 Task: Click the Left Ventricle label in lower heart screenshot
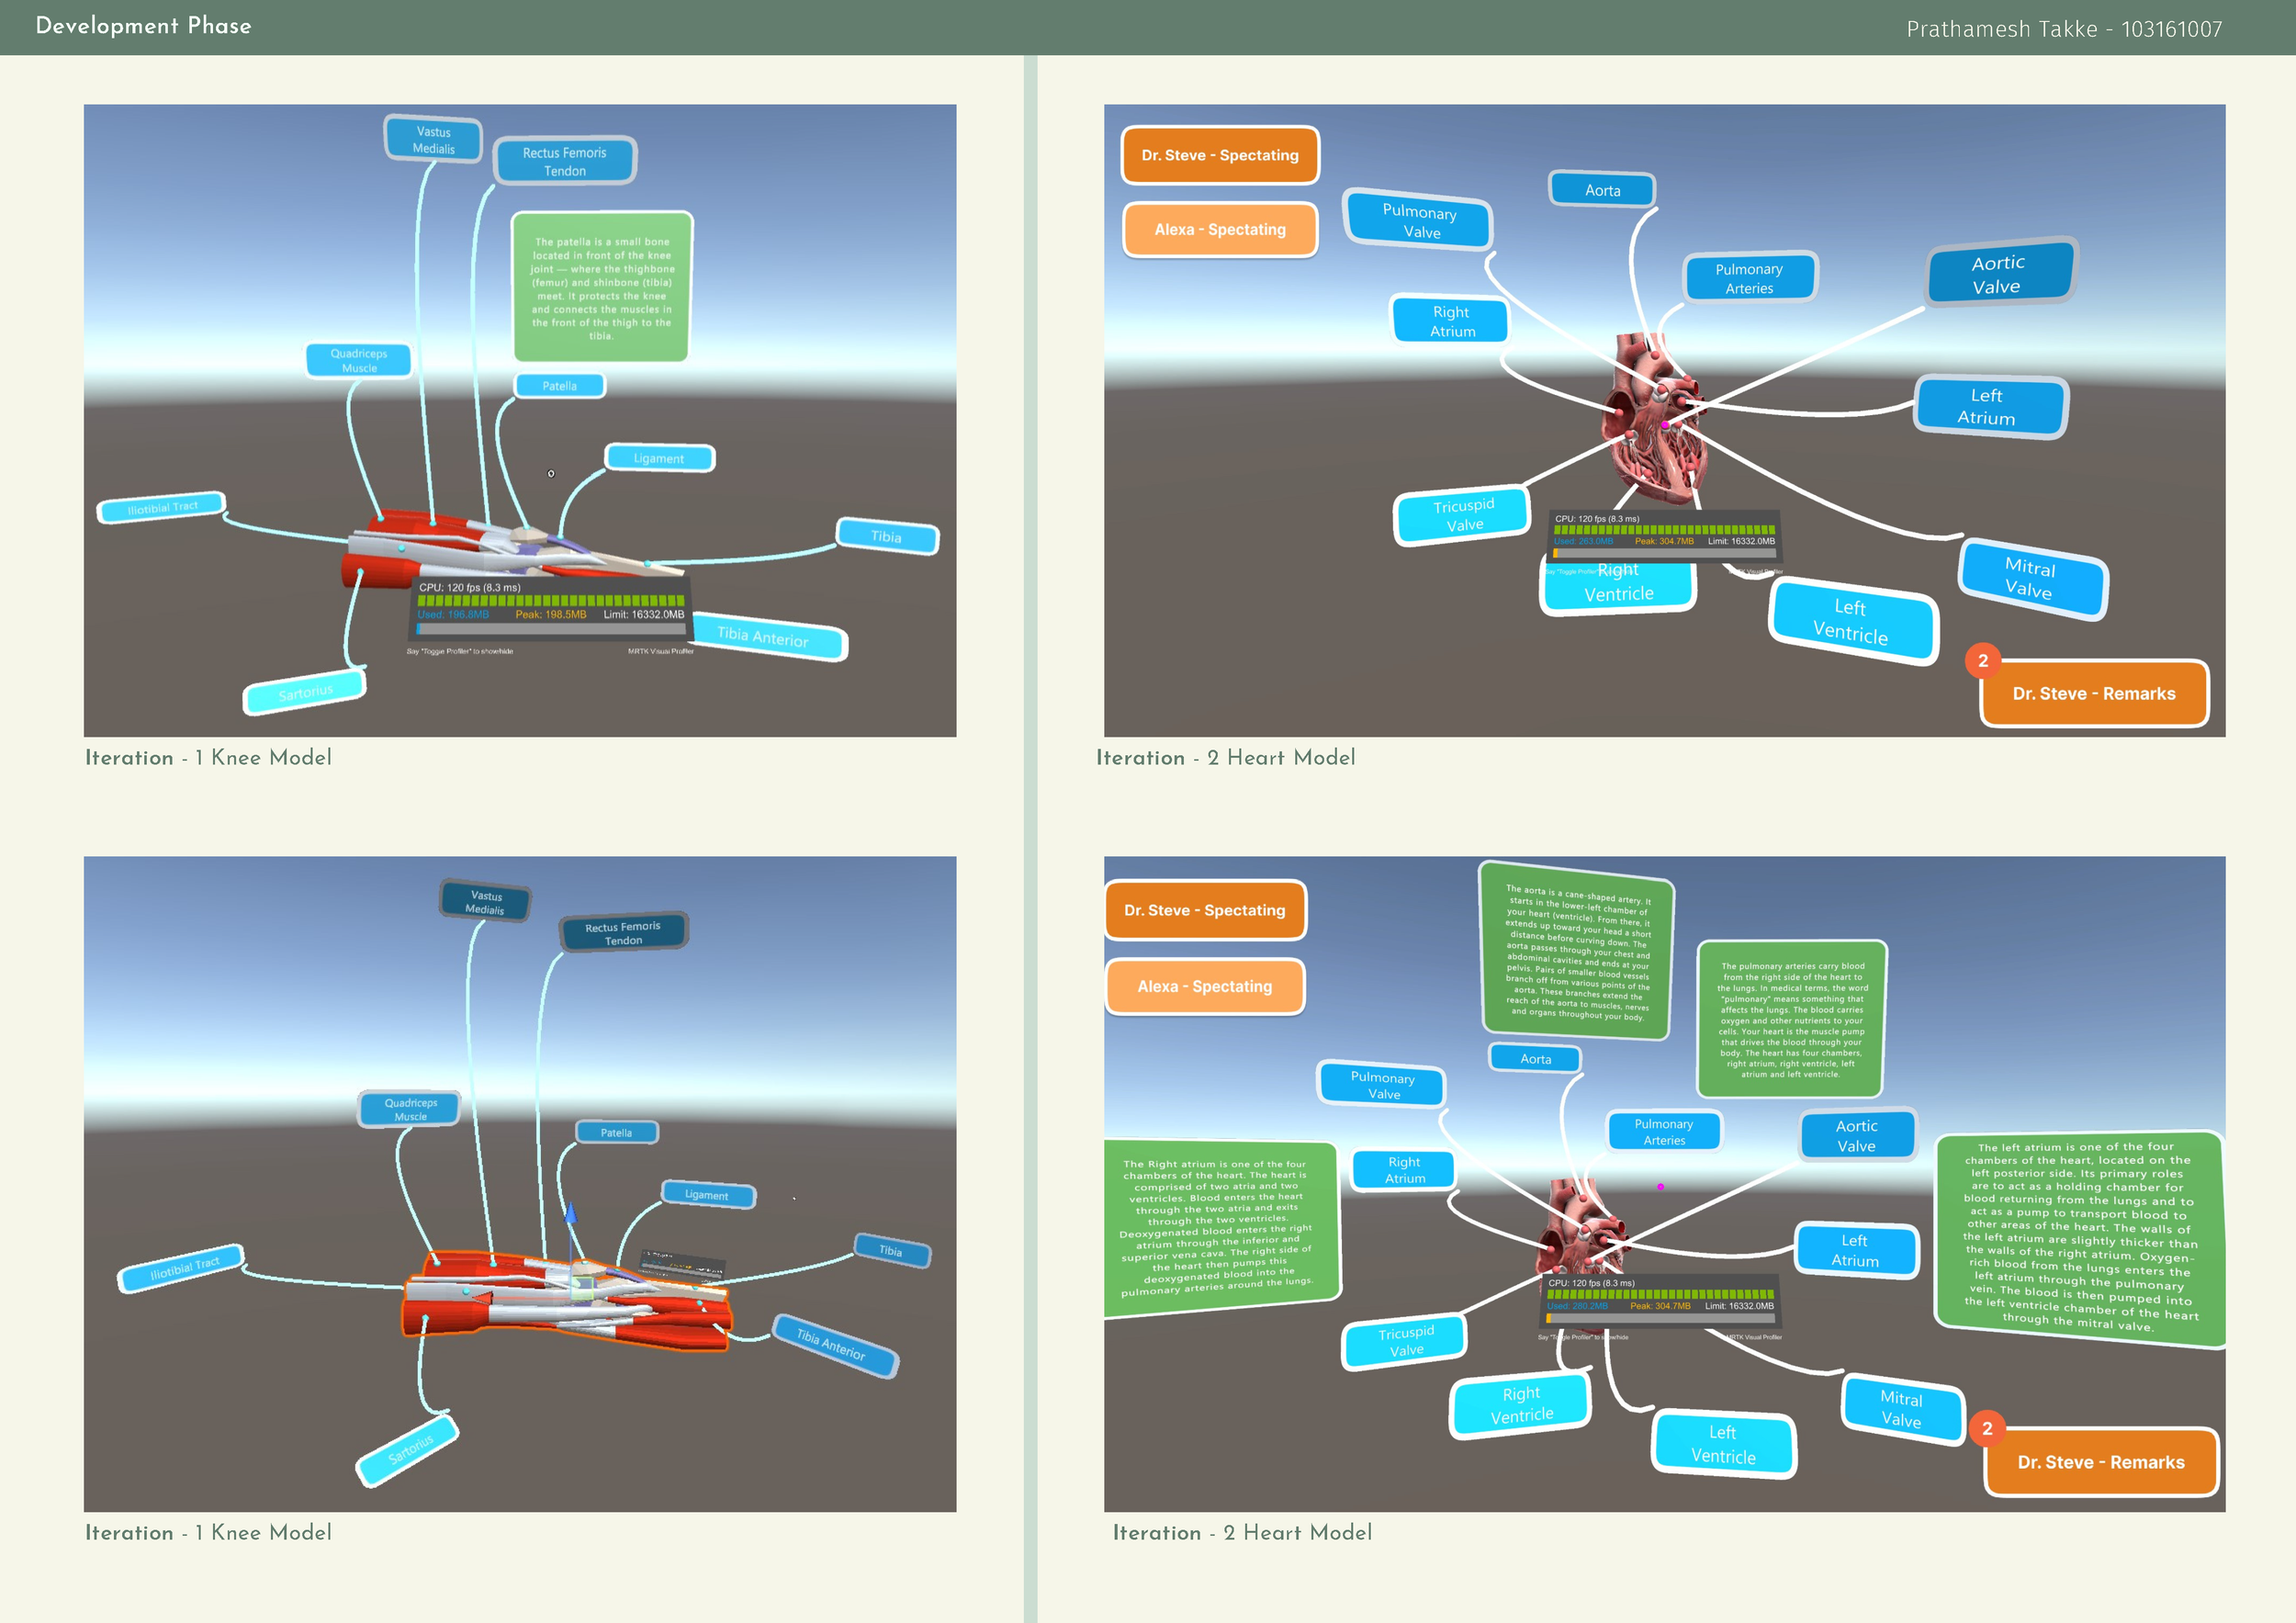pyautogui.click(x=1724, y=1444)
